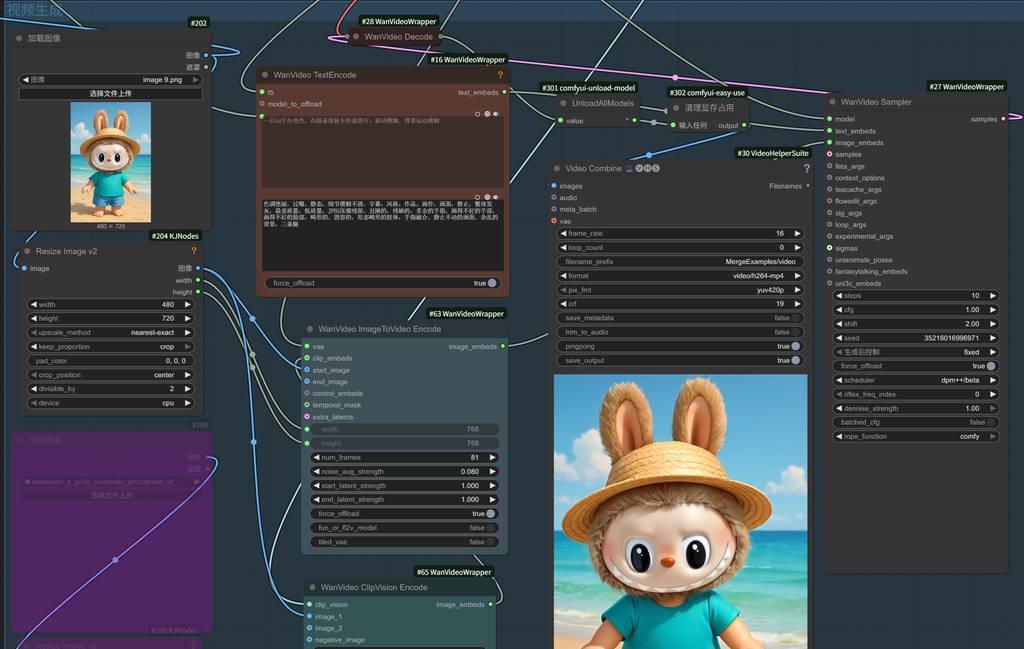Open help icon on Video Combine node

(x=807, y=168)
